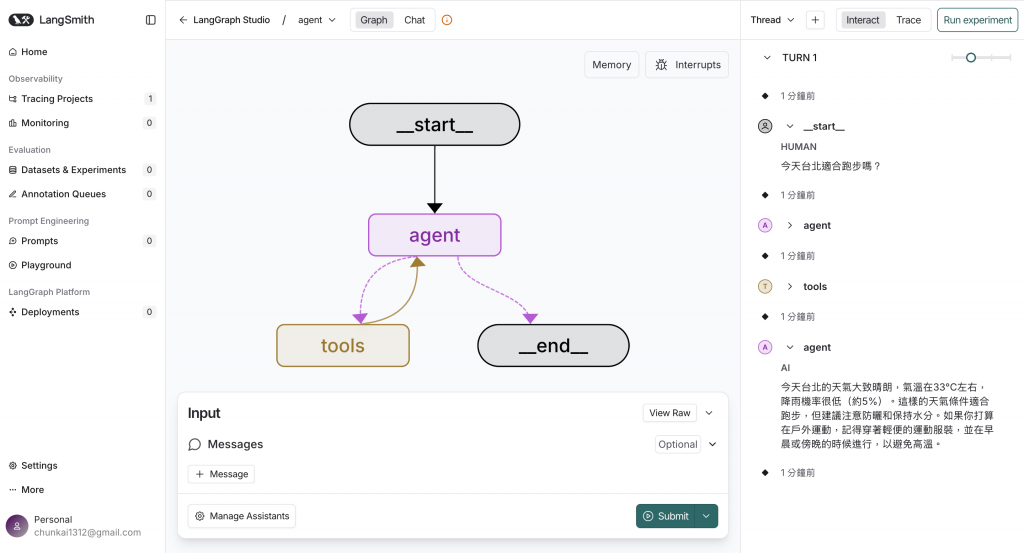Click the HUMAN message text 今天台北適合跑步嗎？
This screenshot has height=553, width=1024.
[x=831, y=166]
